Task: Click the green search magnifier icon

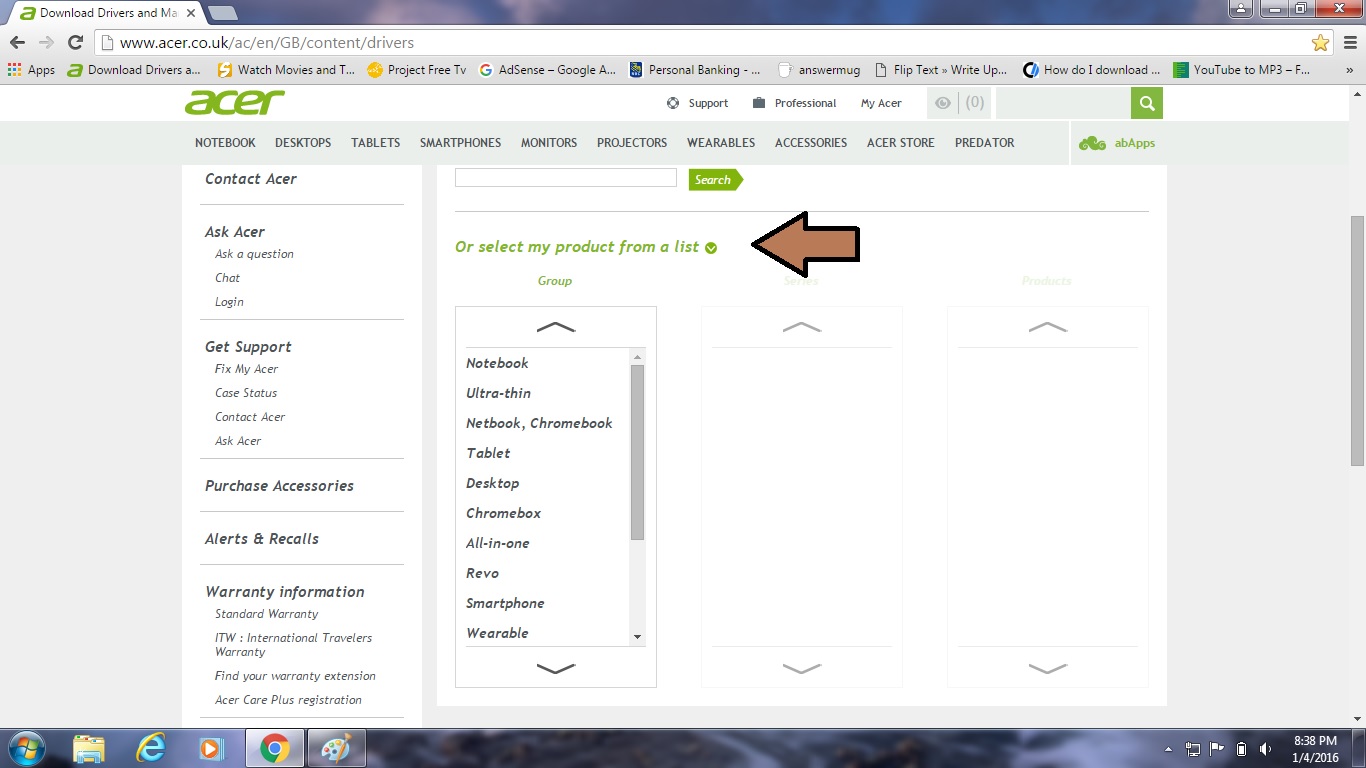Action: [x=1147, y=103]
